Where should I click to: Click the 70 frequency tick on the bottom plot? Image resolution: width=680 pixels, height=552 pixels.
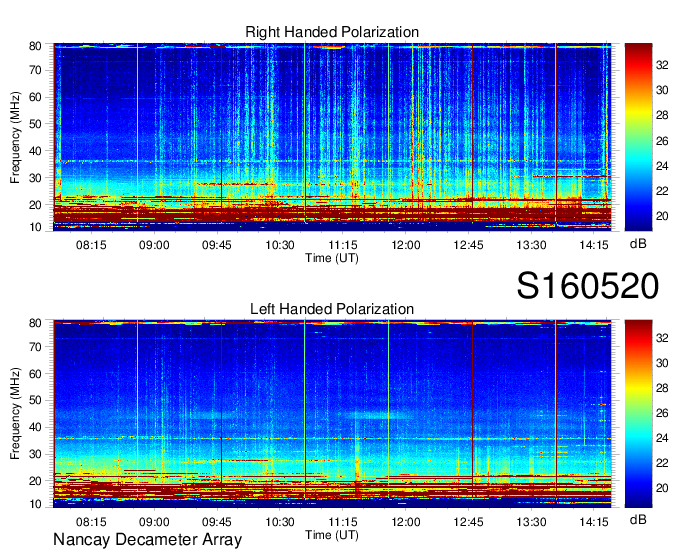coord(35,347)
